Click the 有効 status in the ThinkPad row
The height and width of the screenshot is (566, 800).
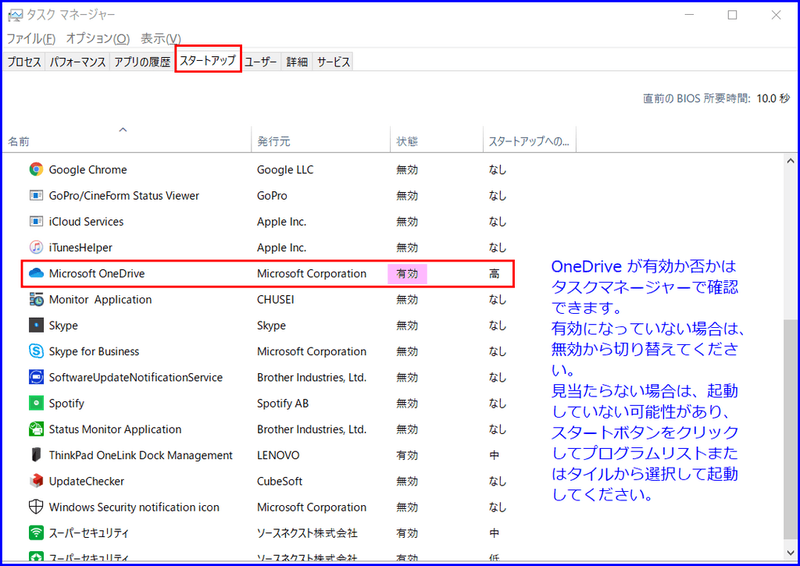(407, 455)
